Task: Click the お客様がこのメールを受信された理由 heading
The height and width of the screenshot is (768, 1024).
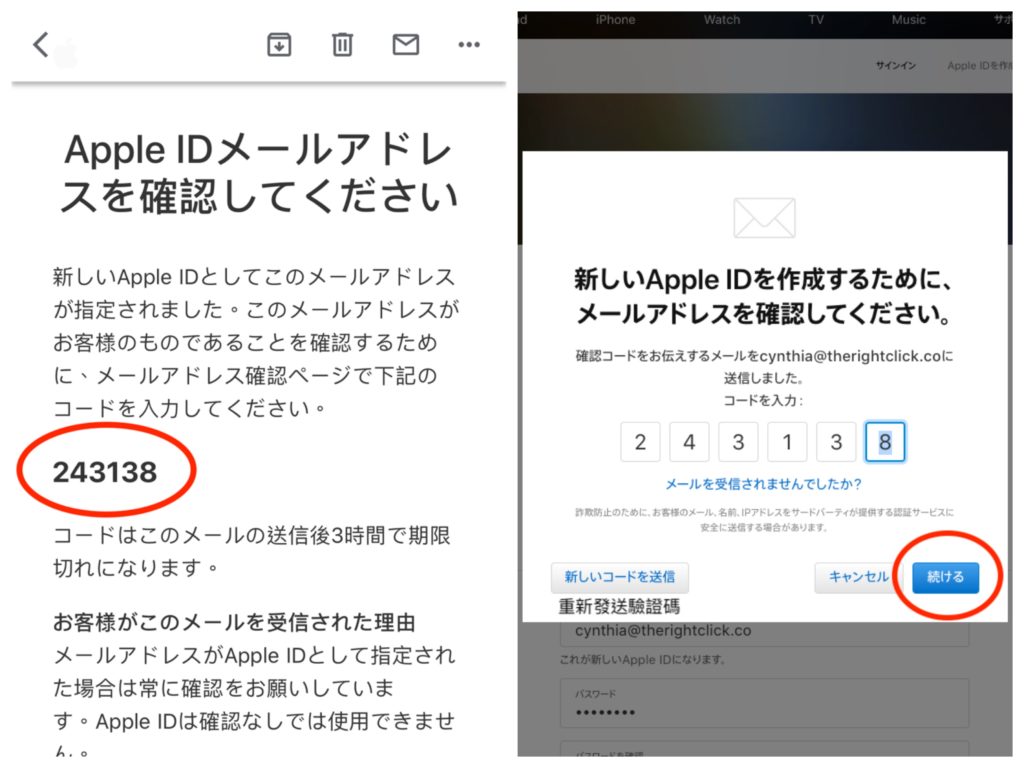Action: pos(234,622)
